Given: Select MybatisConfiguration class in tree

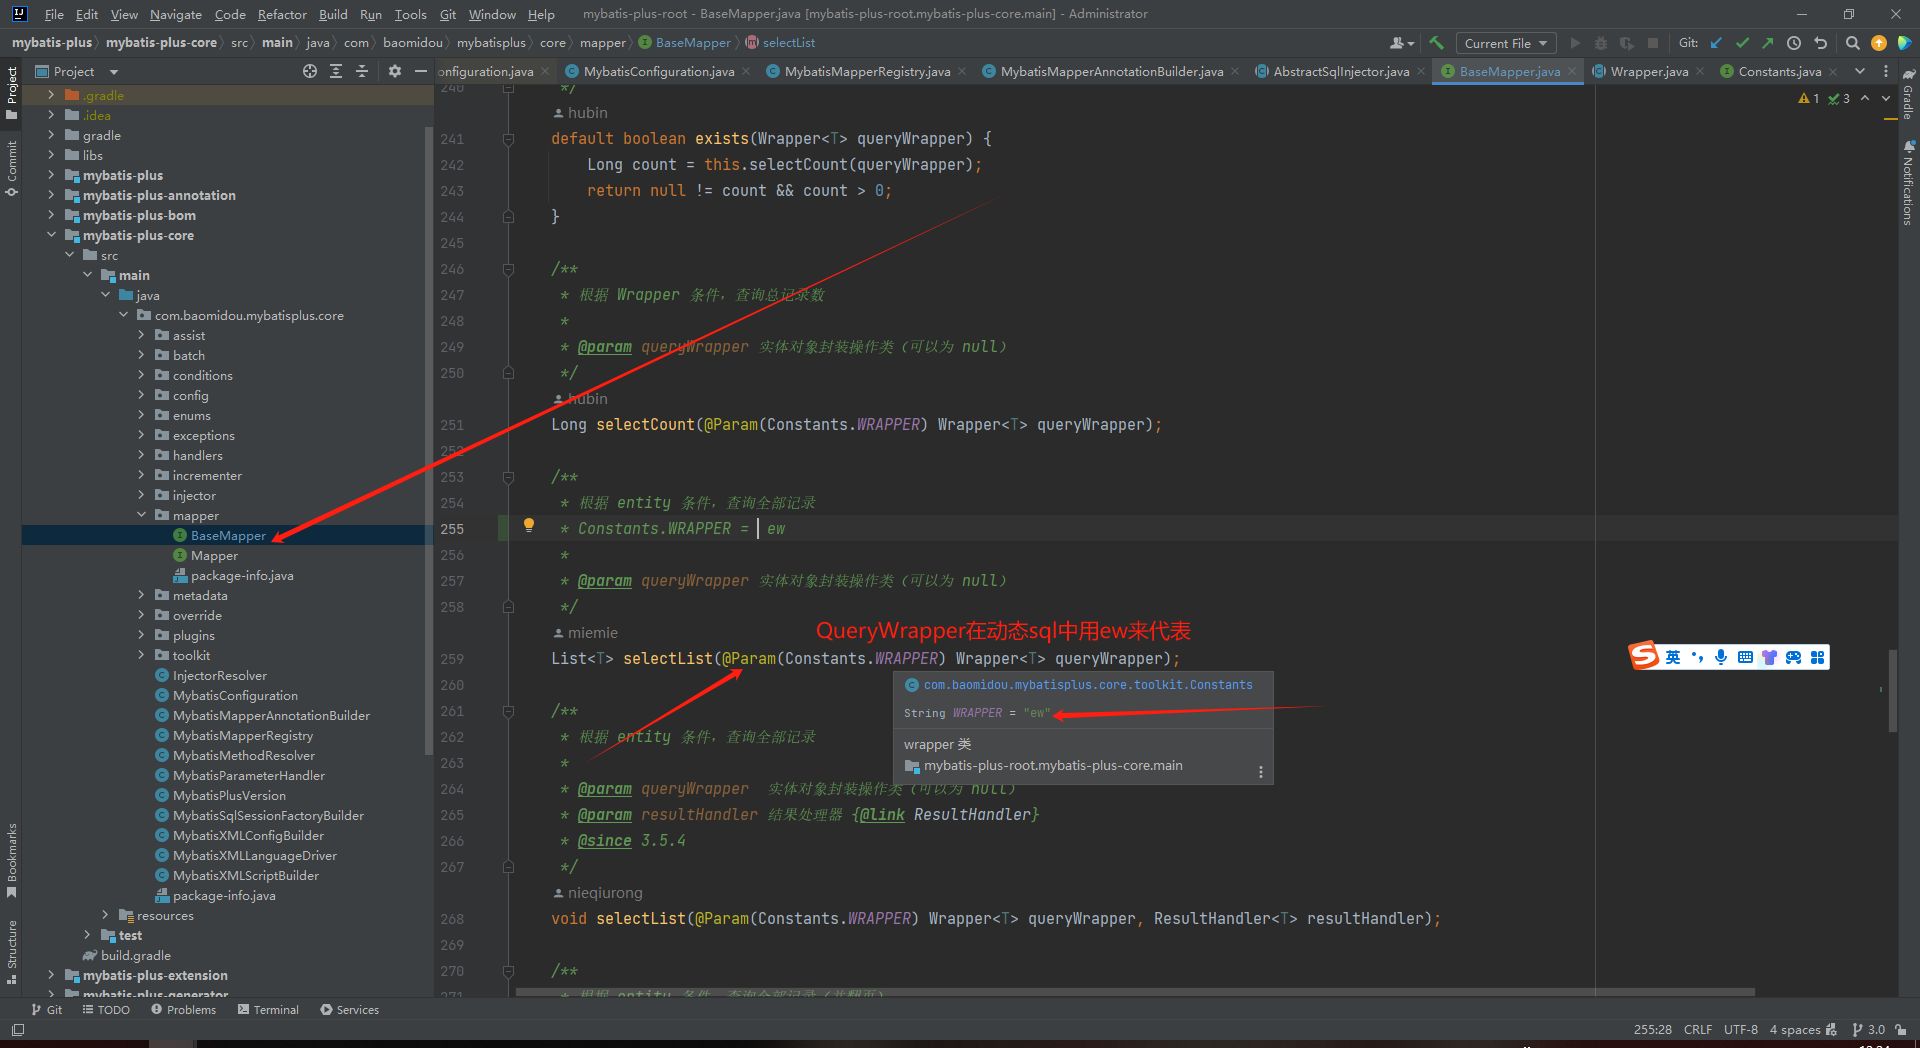Looking at the screenshot, I should (235, 695).
